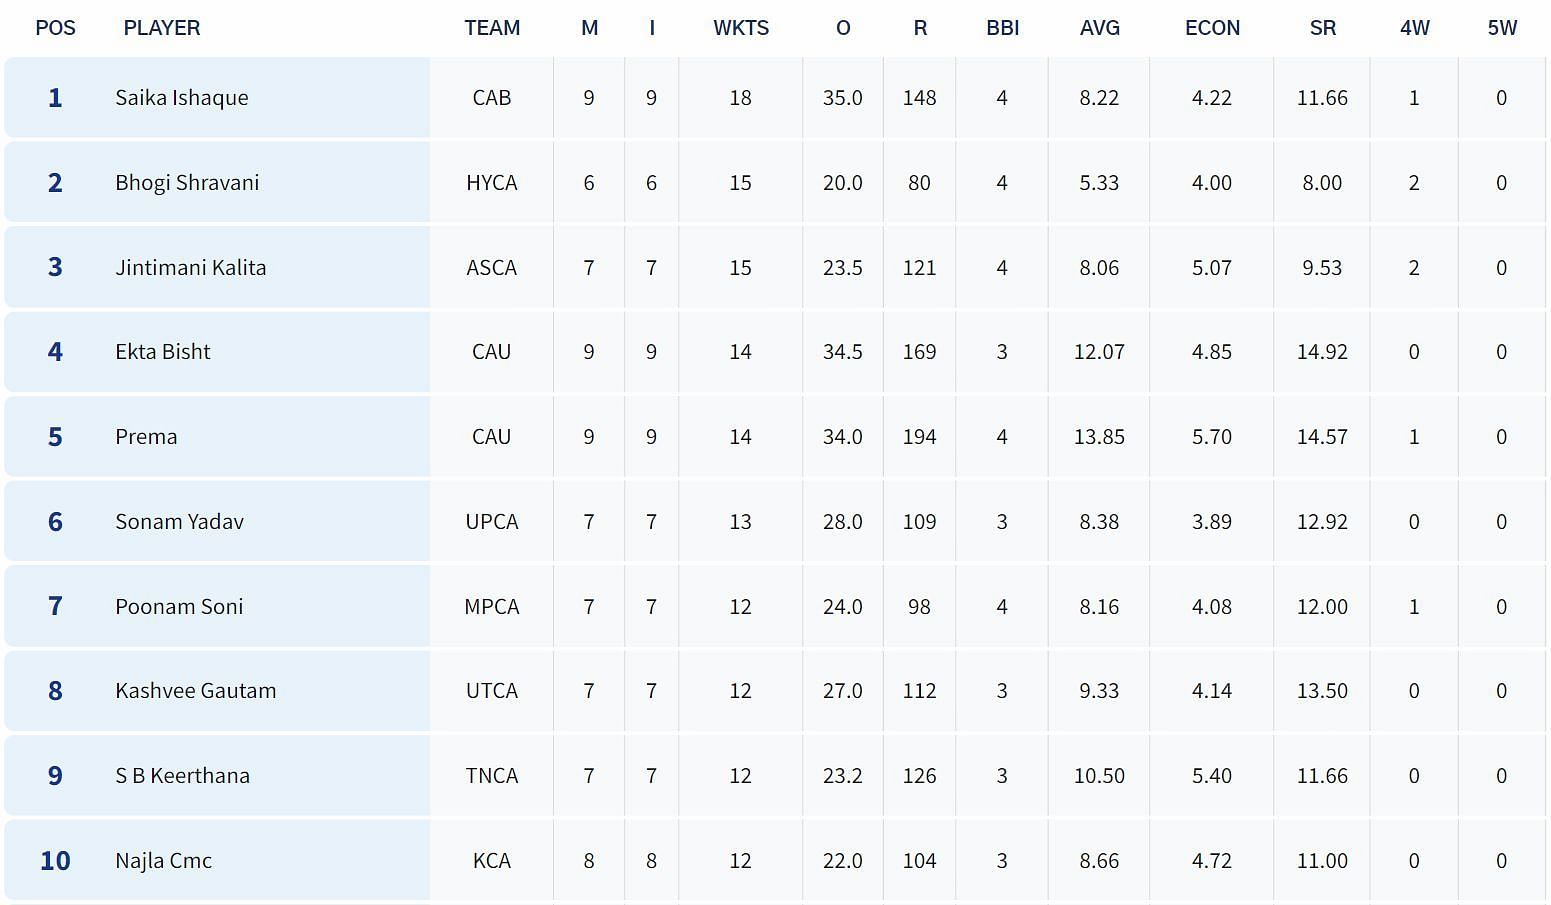
Task: Click on Najla Cmc's name
Action: pos(164,861)
